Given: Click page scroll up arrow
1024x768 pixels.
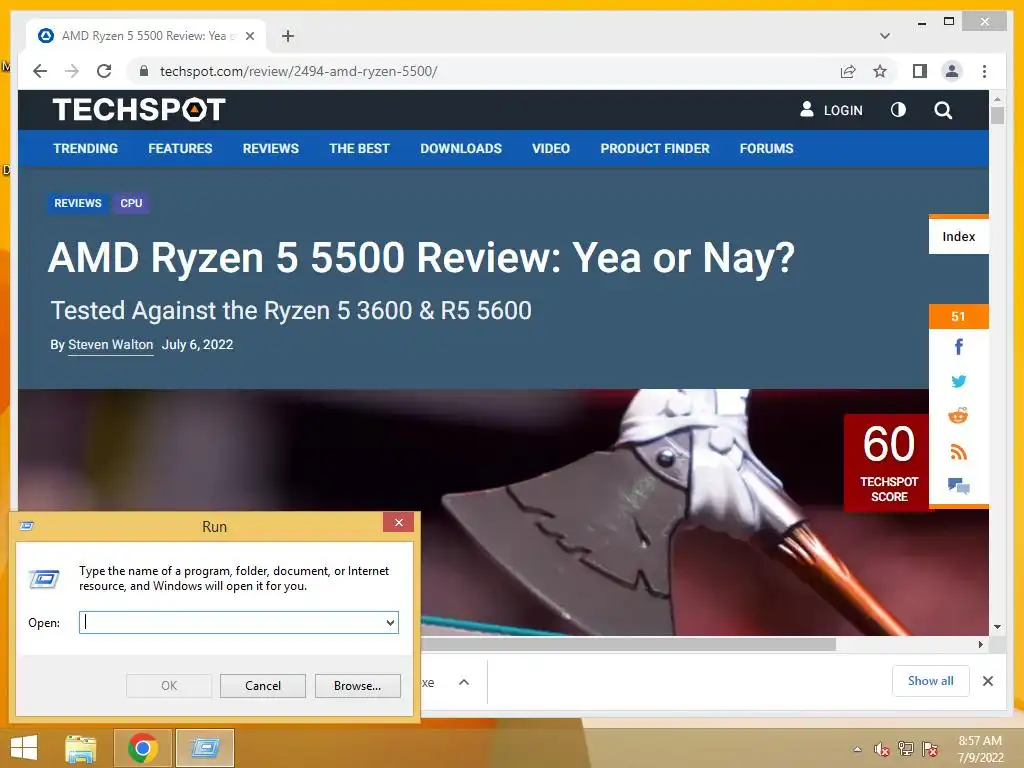Looking at the screenshot, I should tap(997, 99).
